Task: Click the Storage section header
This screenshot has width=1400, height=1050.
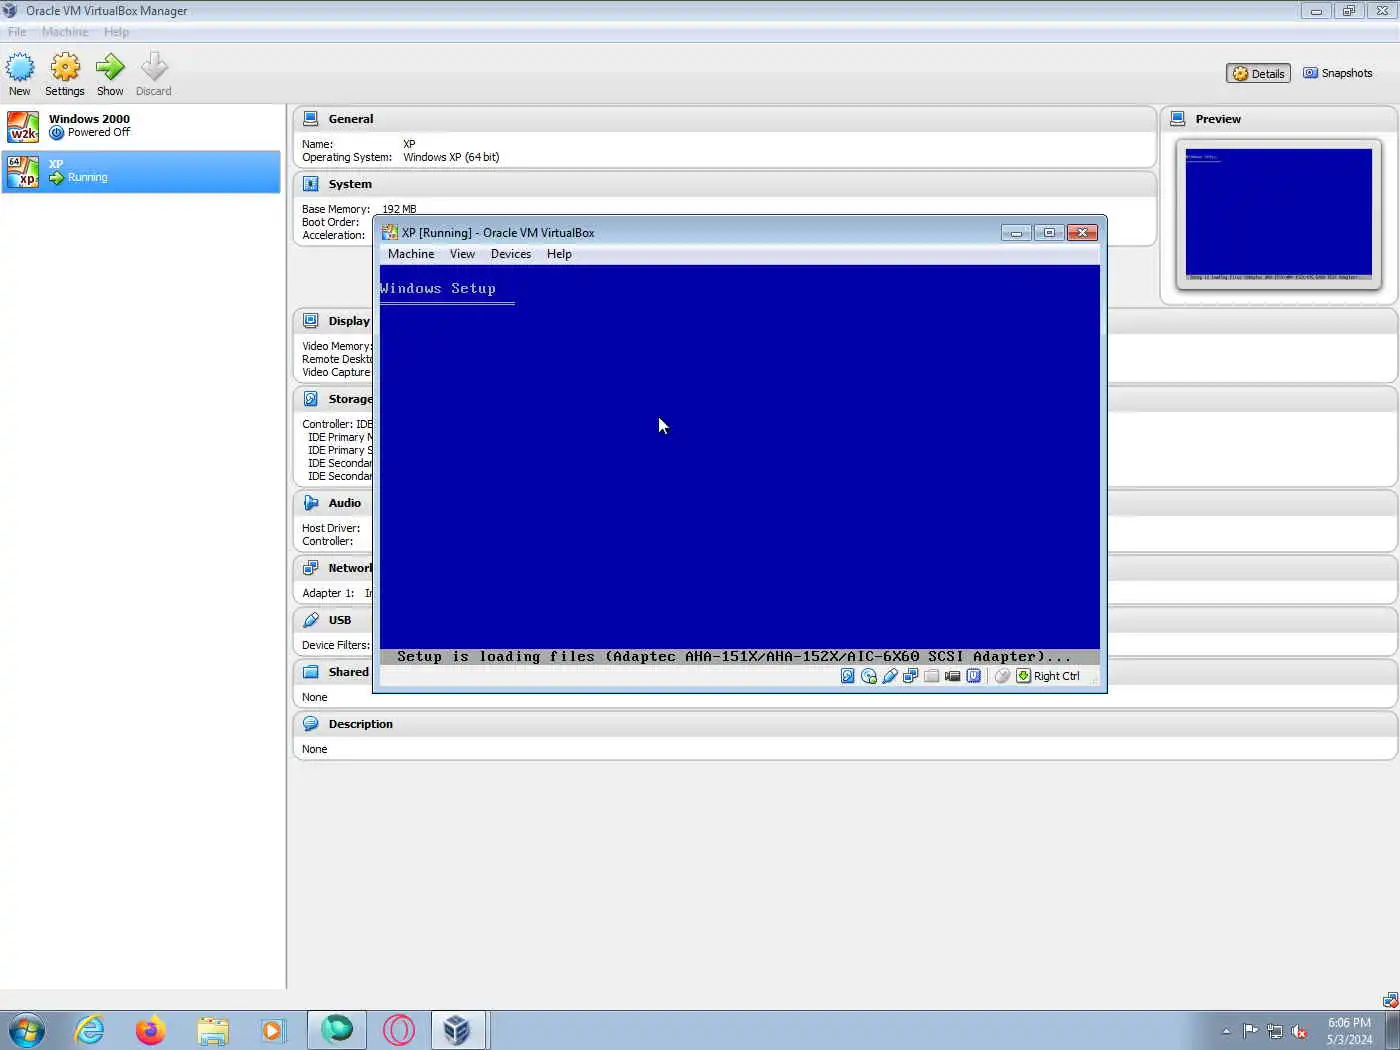Action: tap(336, 399)
